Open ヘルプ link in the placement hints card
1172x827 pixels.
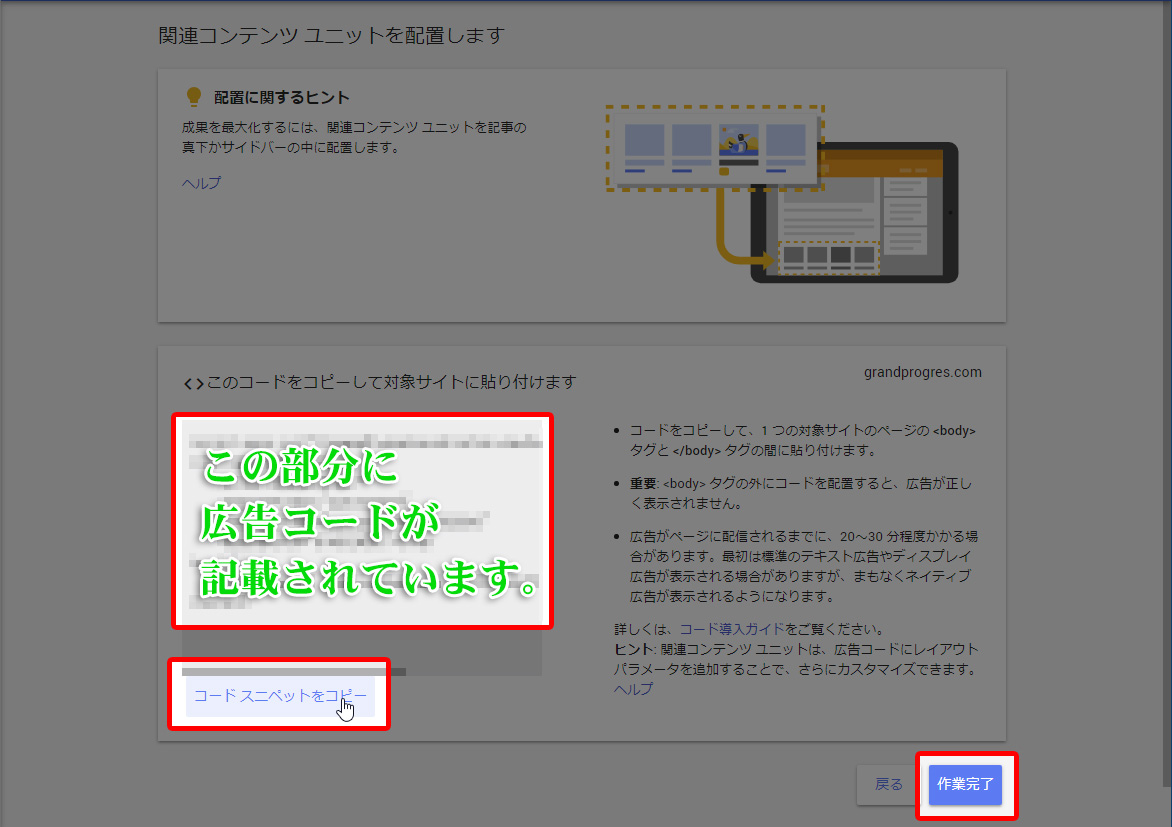click(201, 183)
